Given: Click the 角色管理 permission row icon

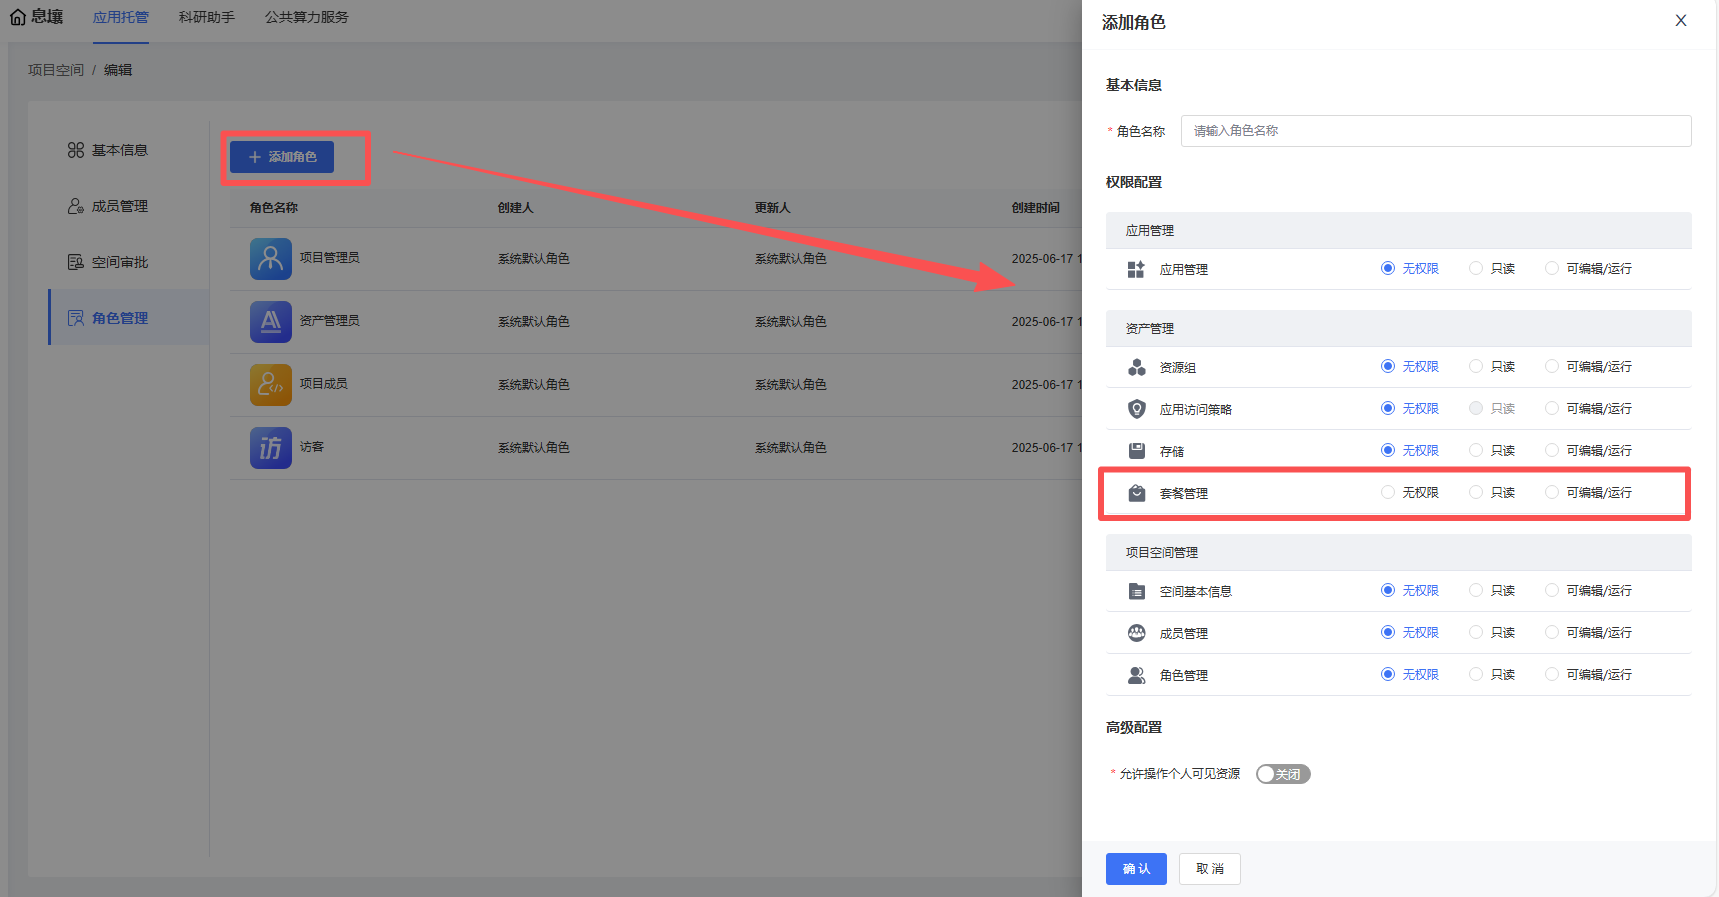Looking at the screenshot, I should (x=1136, y=675).
